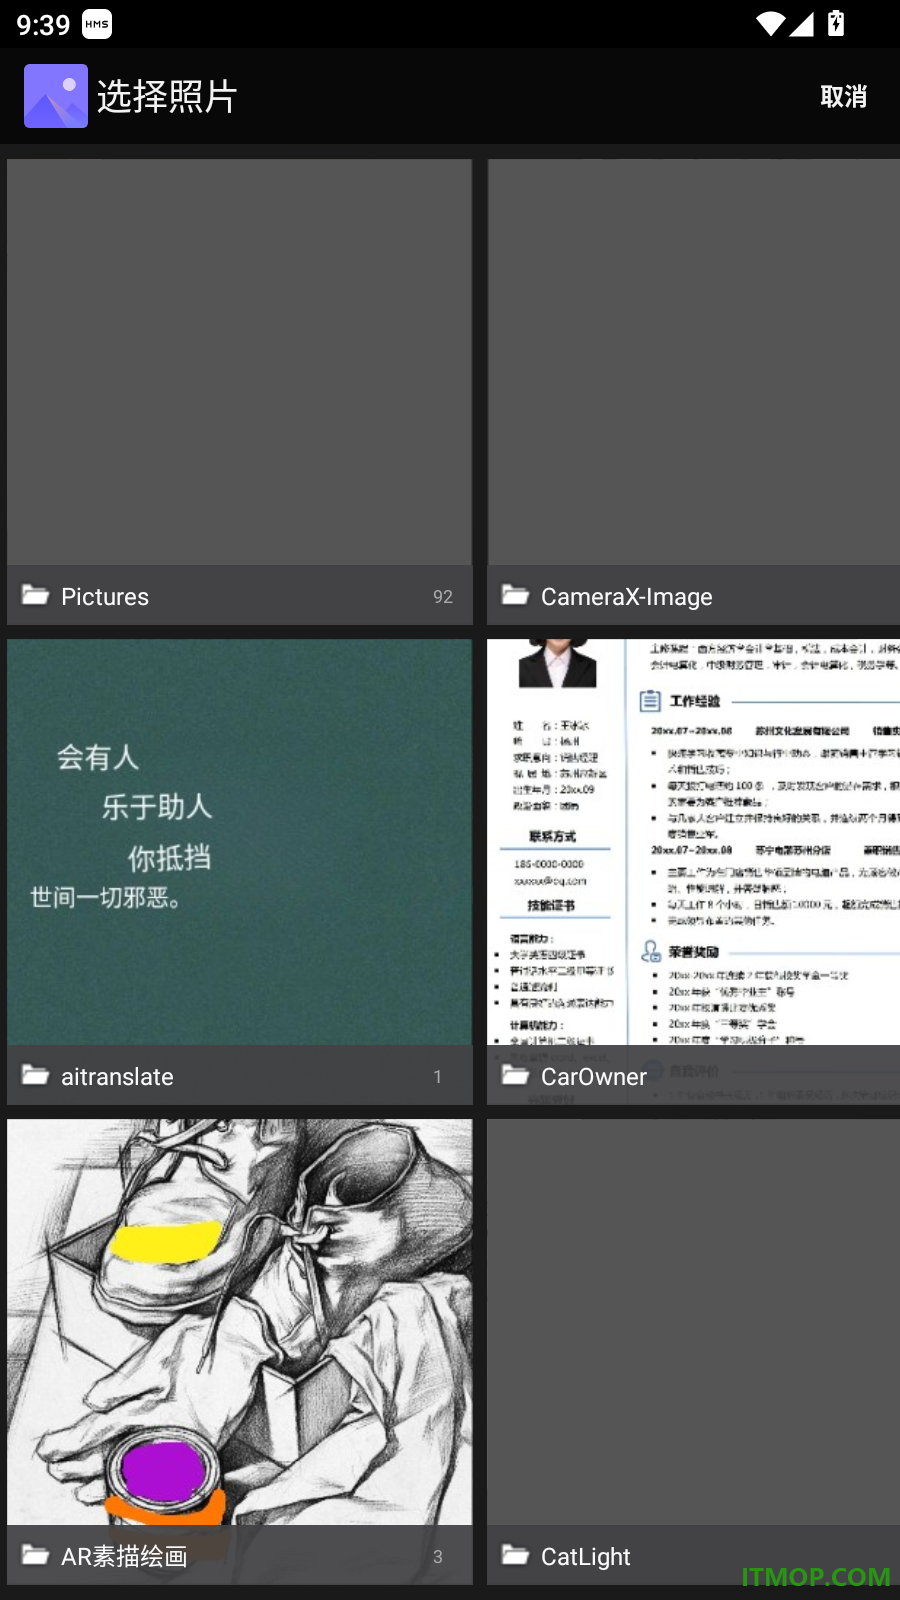
Task: Tap the Cancel (取消) button
Action: click(843, 96)
